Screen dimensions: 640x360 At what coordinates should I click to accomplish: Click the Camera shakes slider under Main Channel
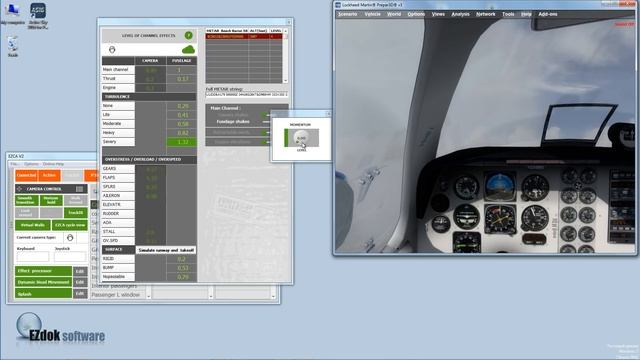coord(266,115)
